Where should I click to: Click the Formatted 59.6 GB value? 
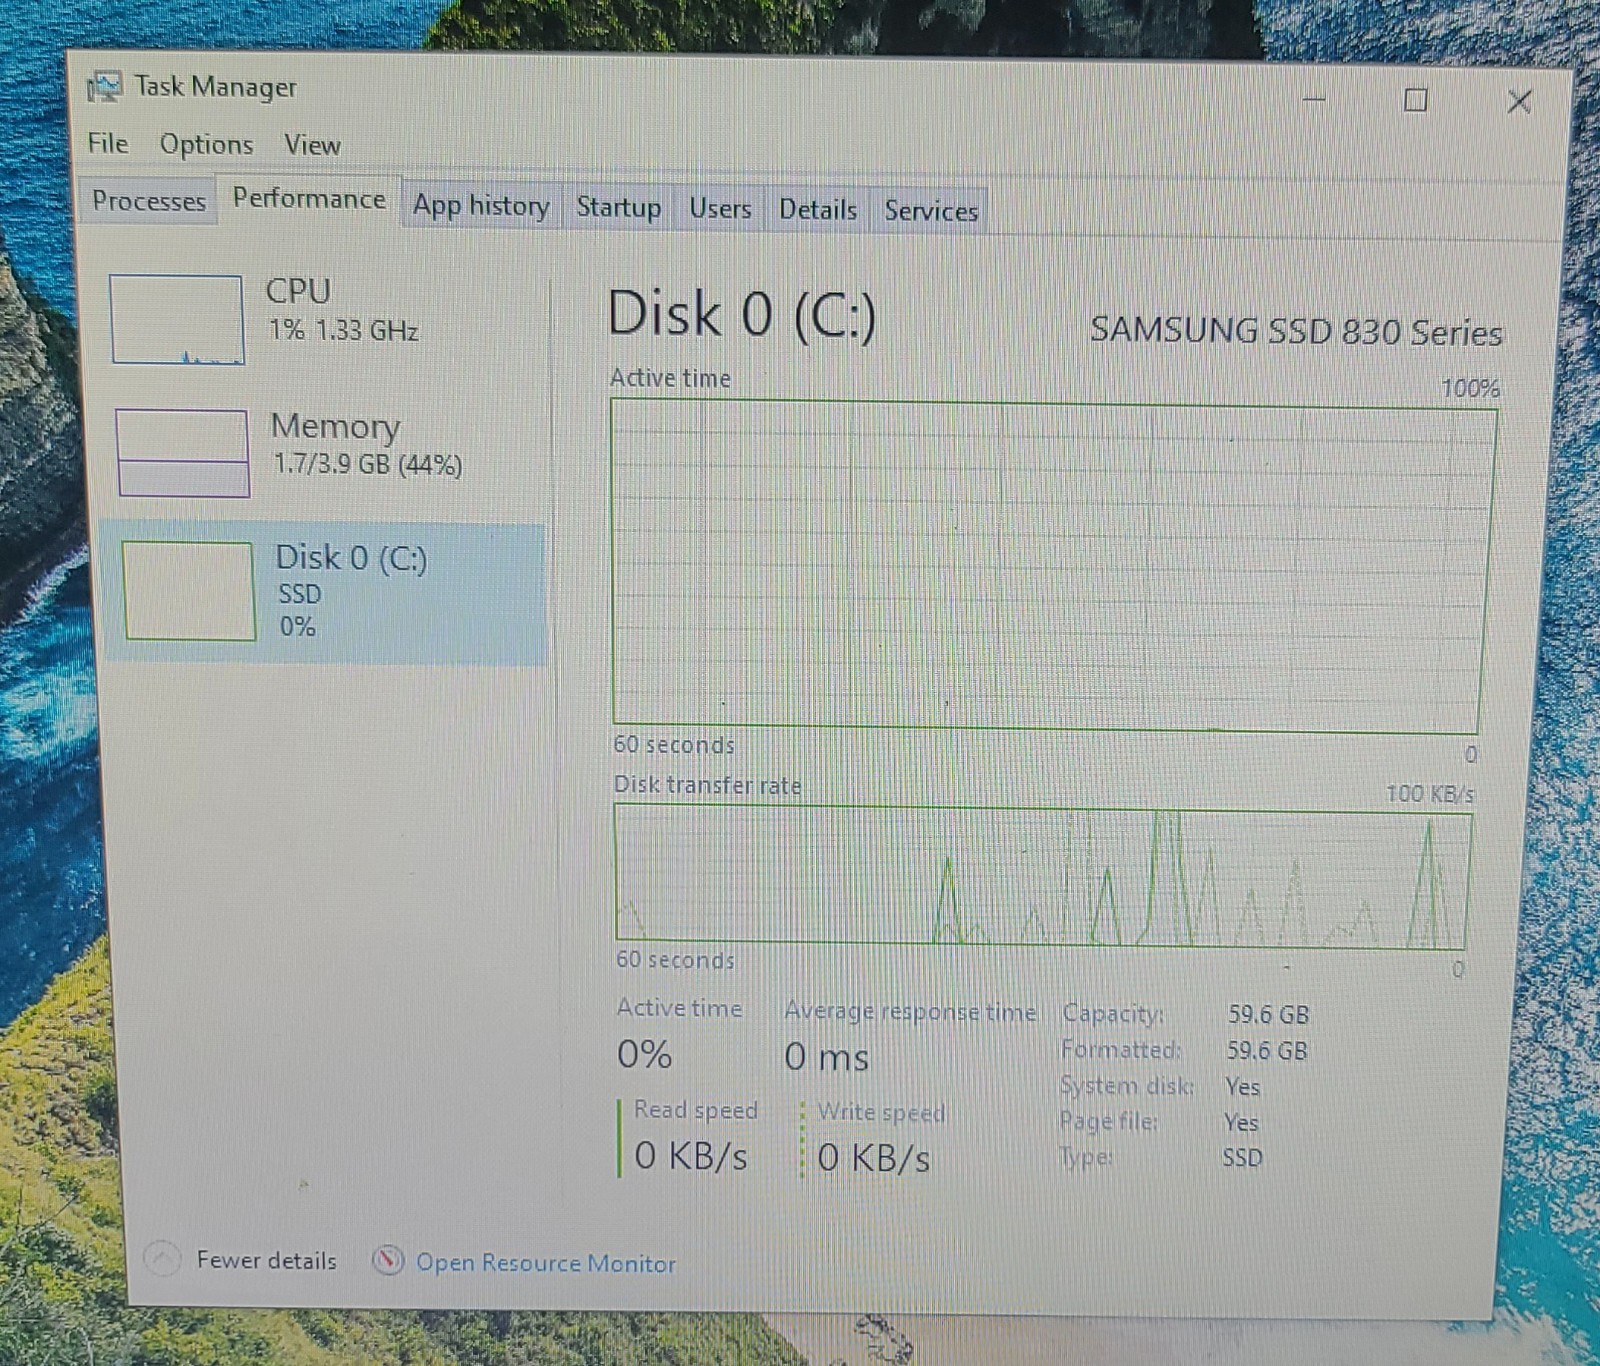click(x=1267, y=1050)
